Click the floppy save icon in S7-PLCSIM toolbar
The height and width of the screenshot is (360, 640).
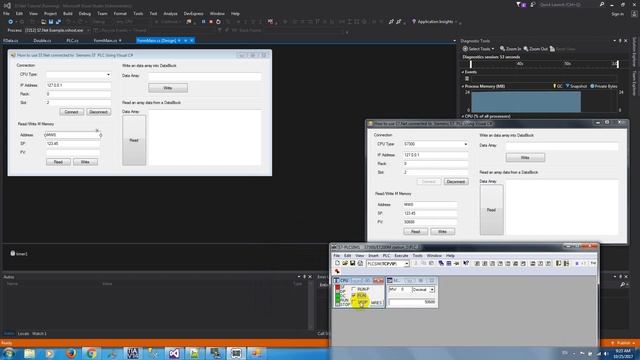(x=353, y=264)
